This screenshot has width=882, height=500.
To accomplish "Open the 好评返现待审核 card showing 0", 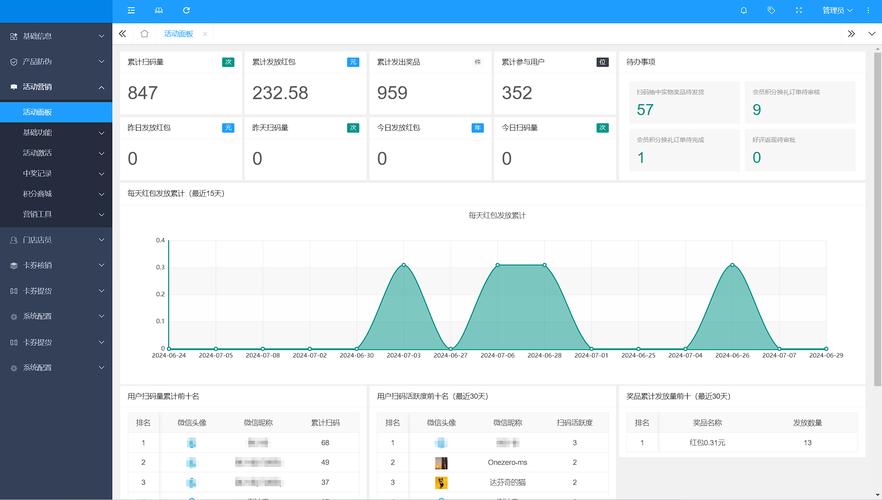I will pyautogui.click(x=800, y=150).
